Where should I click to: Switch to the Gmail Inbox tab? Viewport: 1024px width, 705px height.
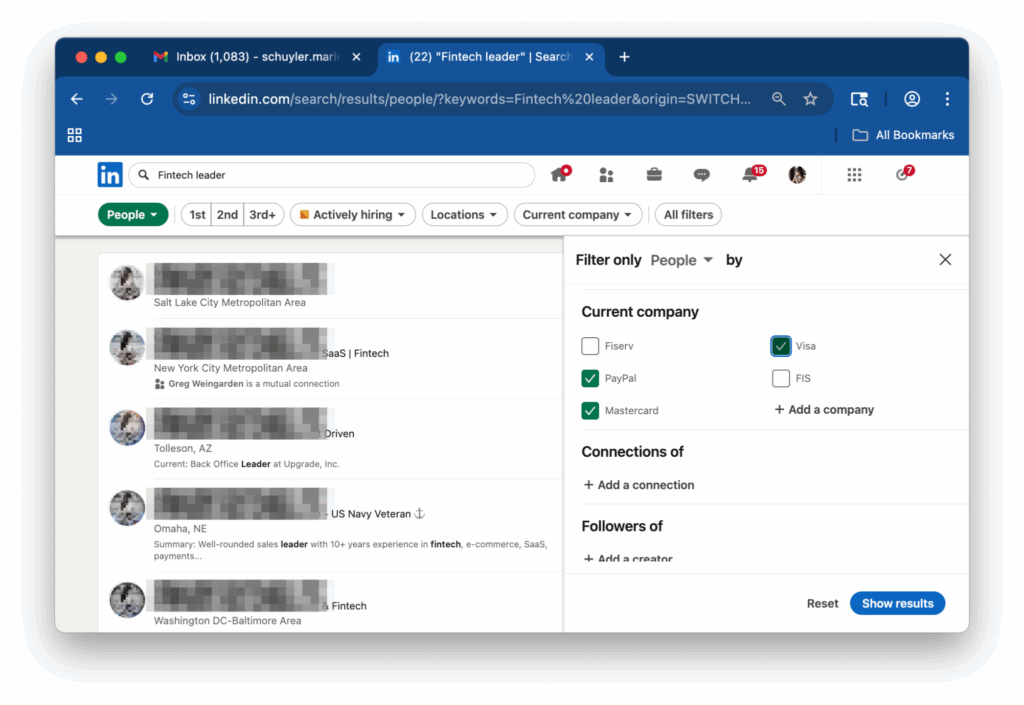coord(255,57)
